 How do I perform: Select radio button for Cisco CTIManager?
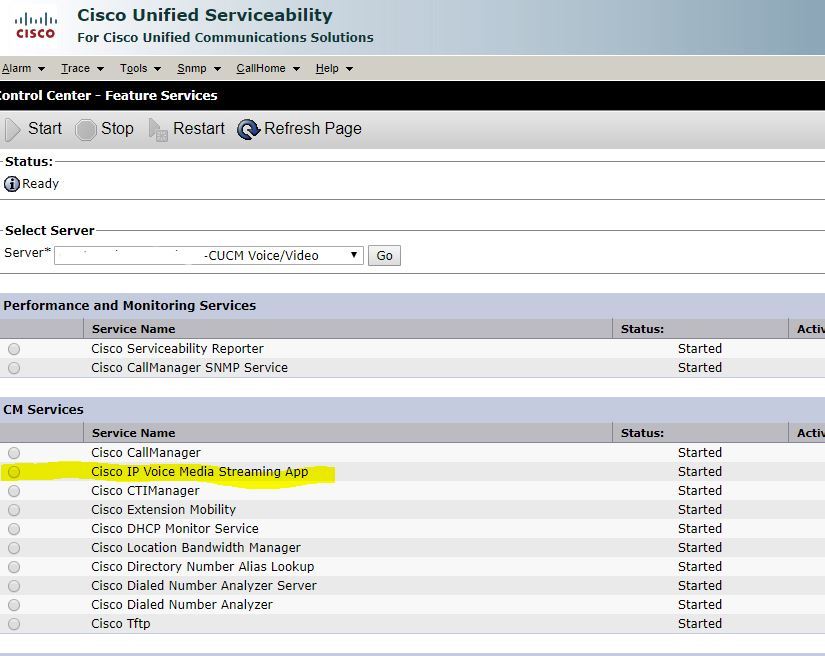15,490
